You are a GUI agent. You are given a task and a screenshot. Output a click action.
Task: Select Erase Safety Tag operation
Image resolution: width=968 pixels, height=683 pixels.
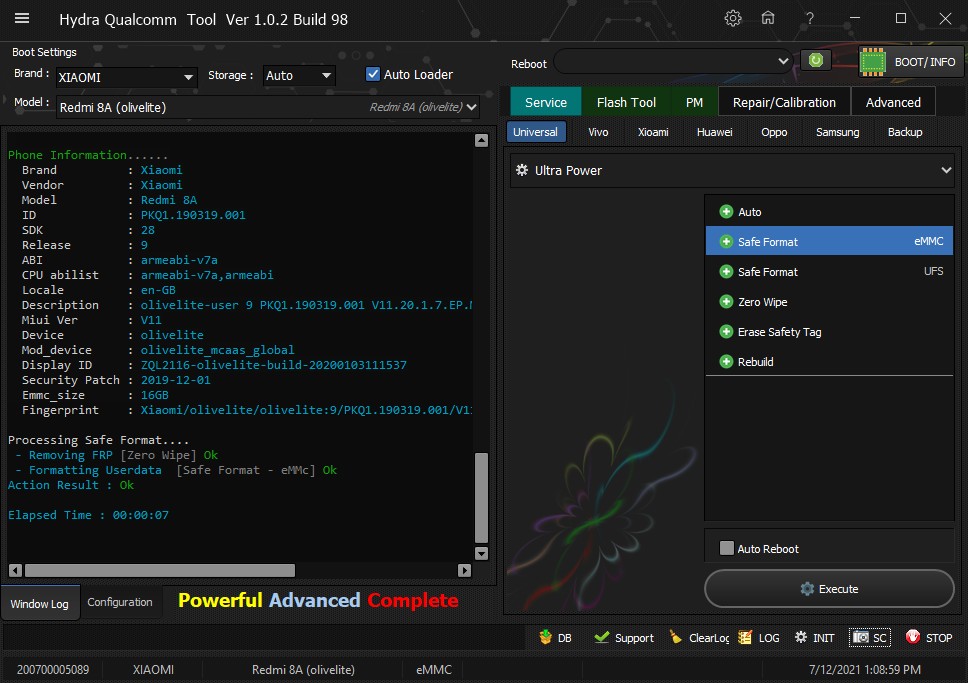pyautogui.click(x=829, y=332)
